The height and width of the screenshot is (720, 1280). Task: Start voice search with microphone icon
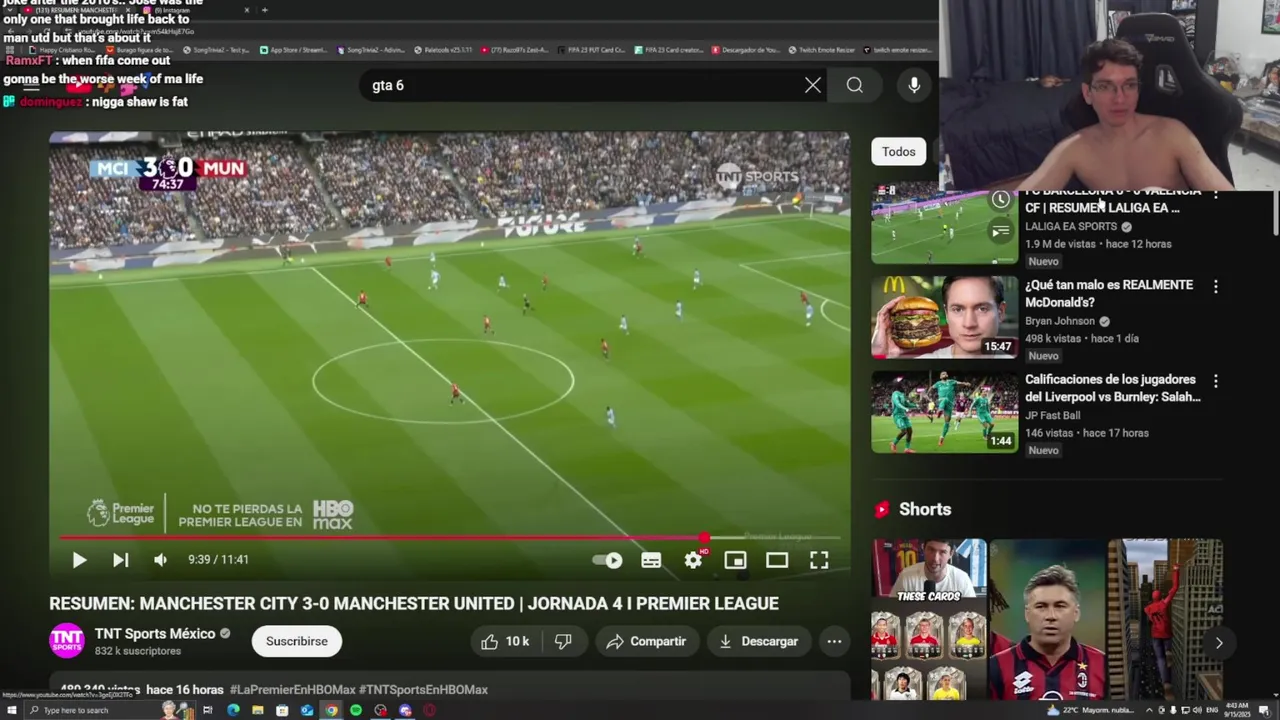pyautogui.click(x=914, y=85)
